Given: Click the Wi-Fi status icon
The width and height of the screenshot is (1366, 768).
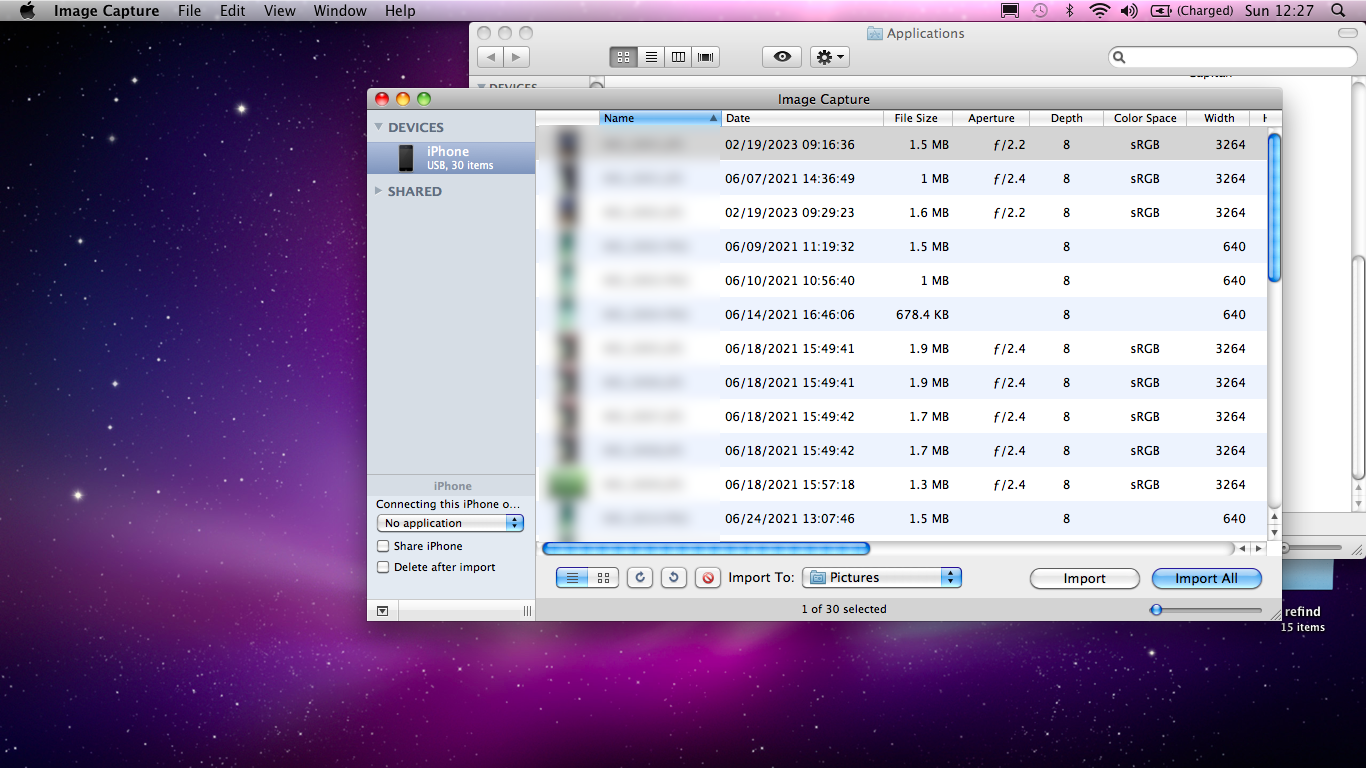Looking at the screenshot, I should (x=1100, y=11).
